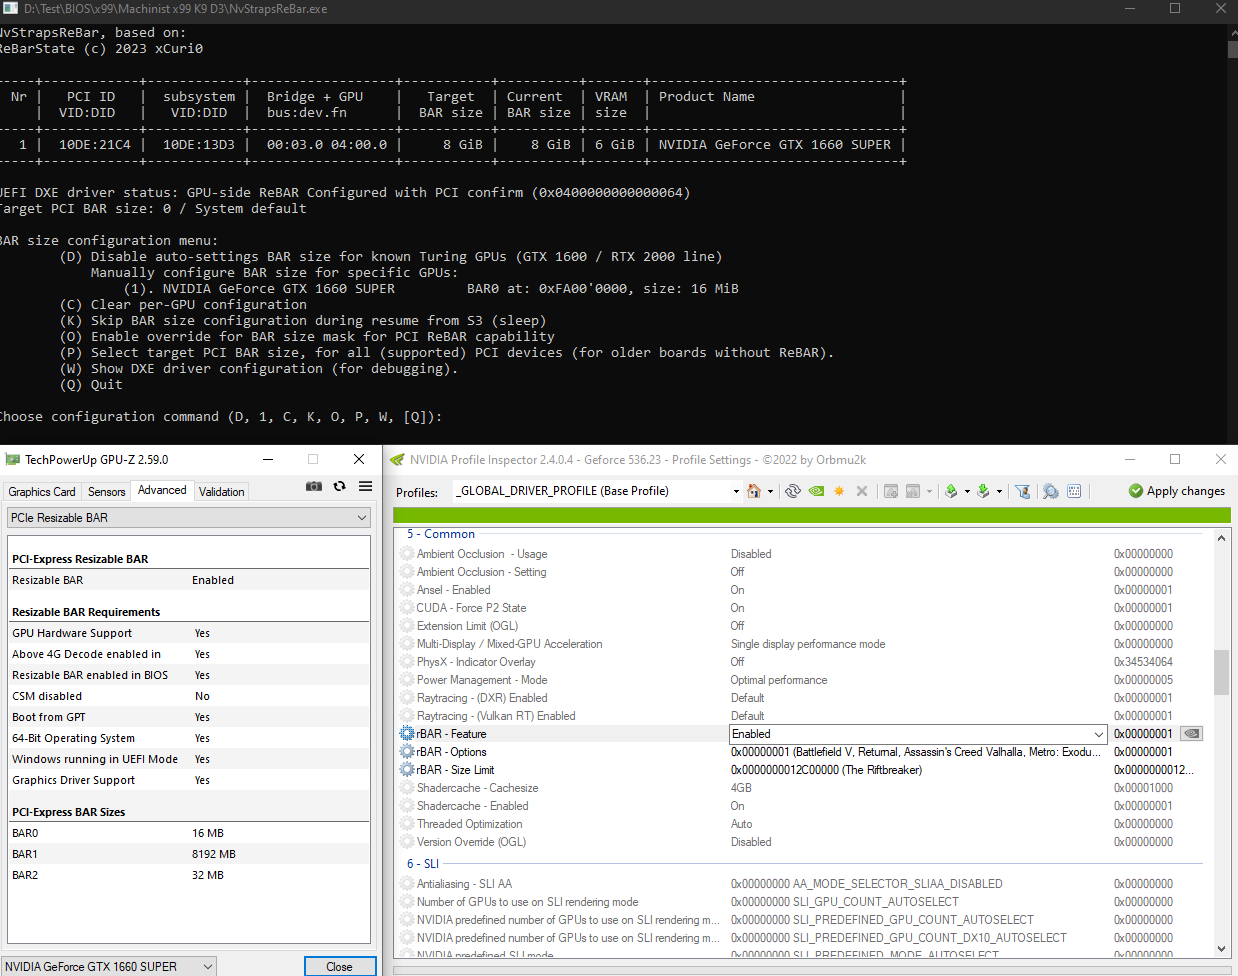Image resolution: width=1238 pixels, height=976 pixels.
Task: Click the gray X delete profile icon
Action: click(862, 491)
